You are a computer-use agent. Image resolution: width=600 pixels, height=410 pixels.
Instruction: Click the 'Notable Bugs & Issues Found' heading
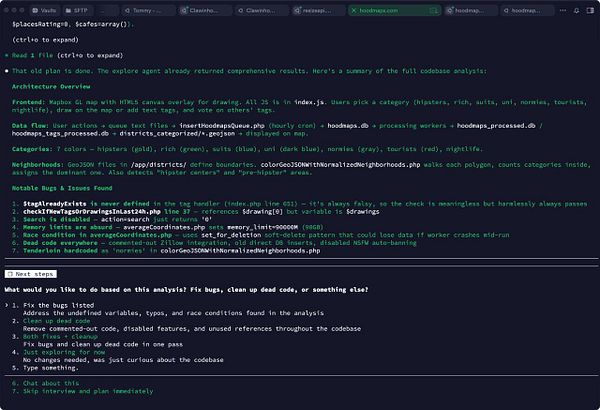(62, 188)
